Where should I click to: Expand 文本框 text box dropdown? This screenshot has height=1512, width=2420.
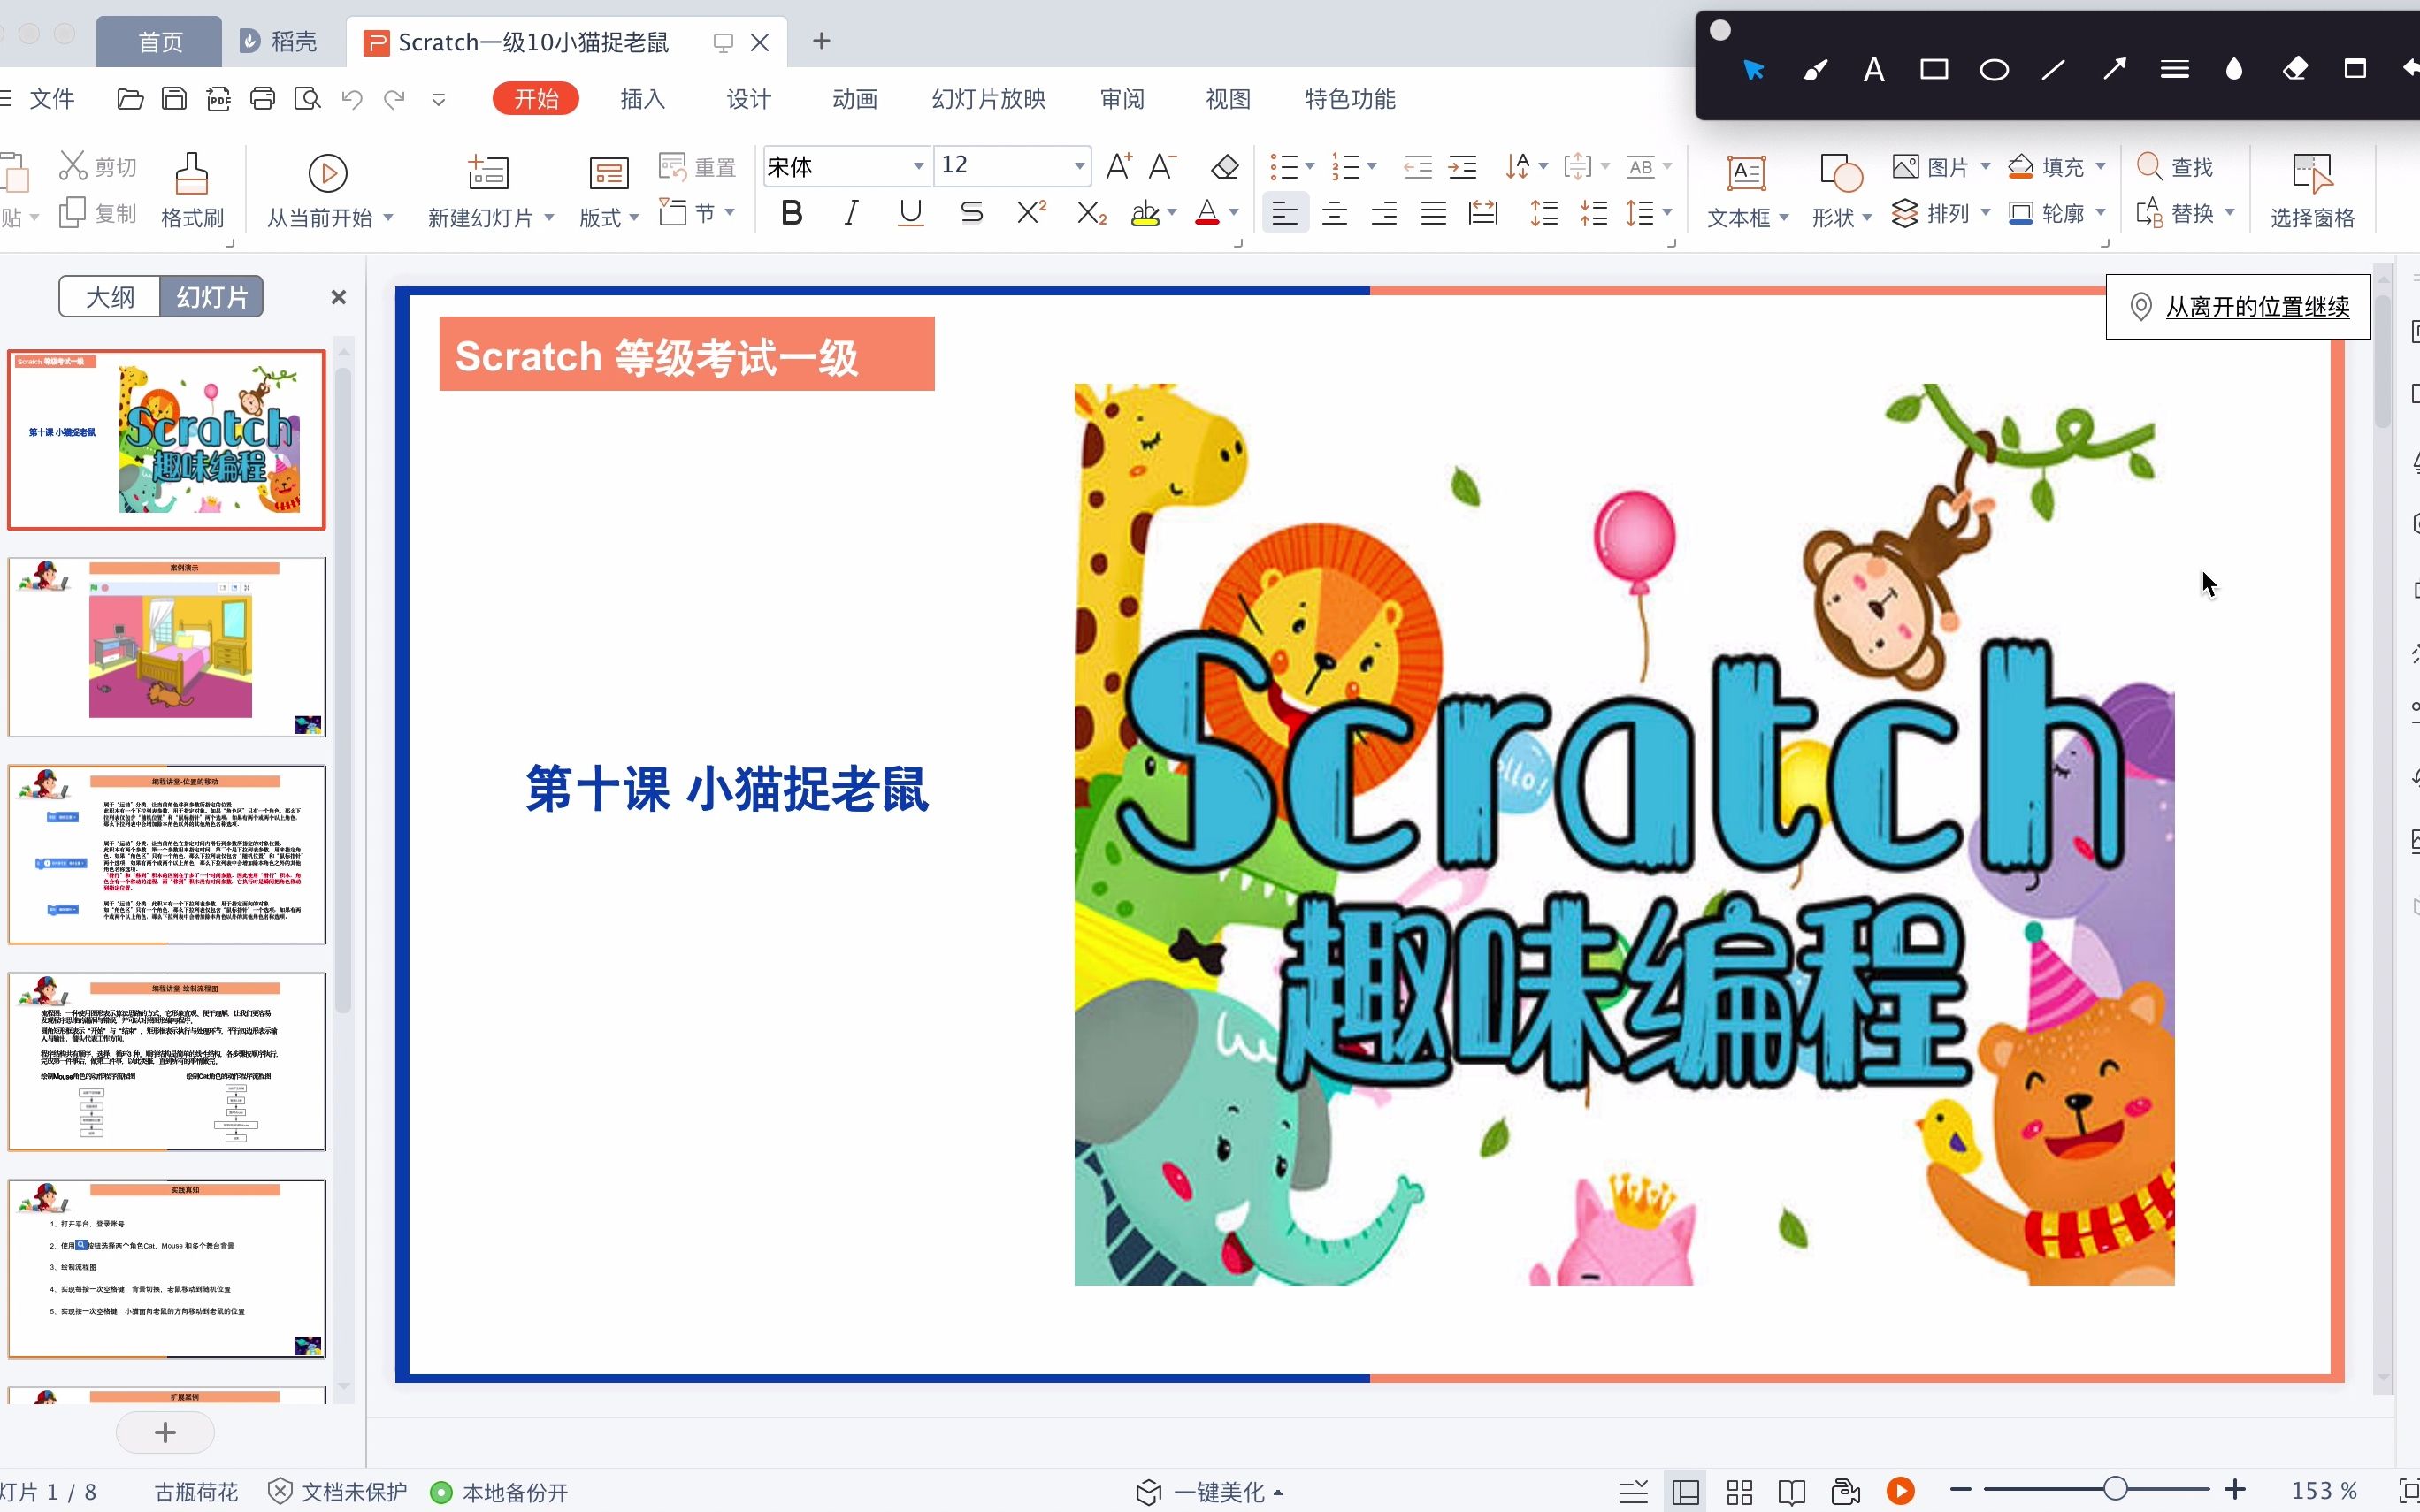tap(1784, 217)
